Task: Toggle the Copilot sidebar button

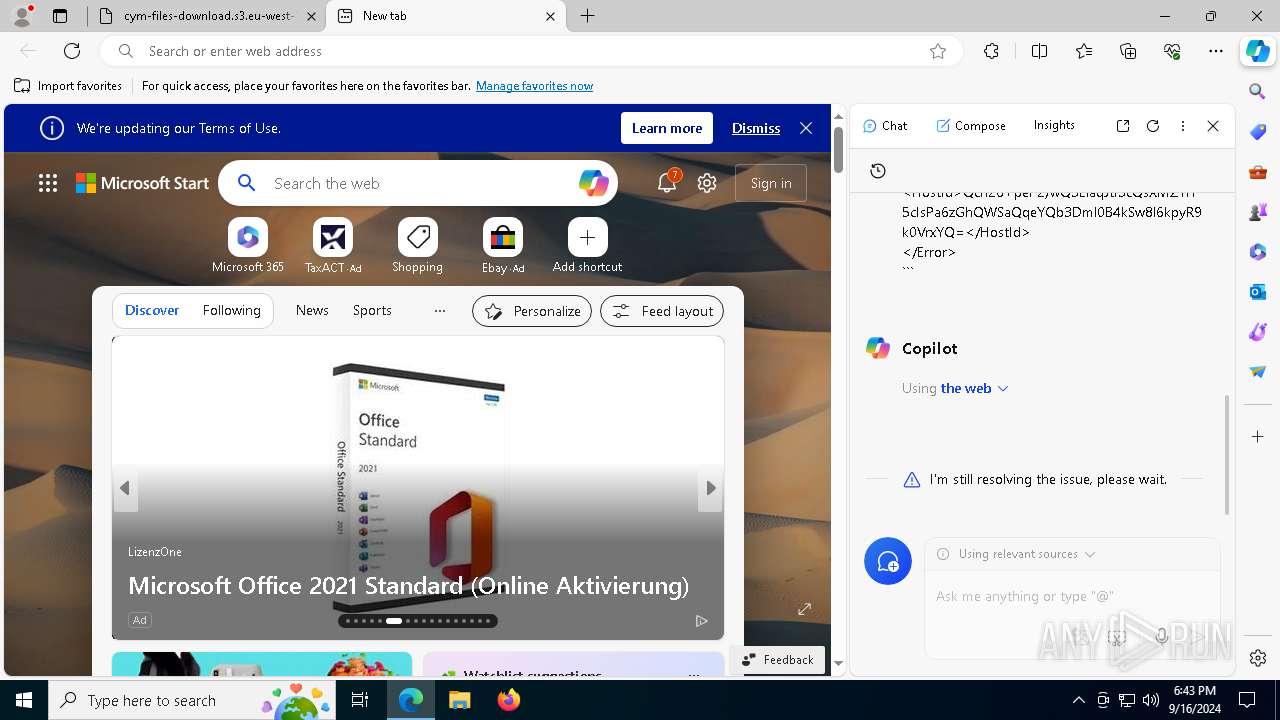Action: (1257, 51)
